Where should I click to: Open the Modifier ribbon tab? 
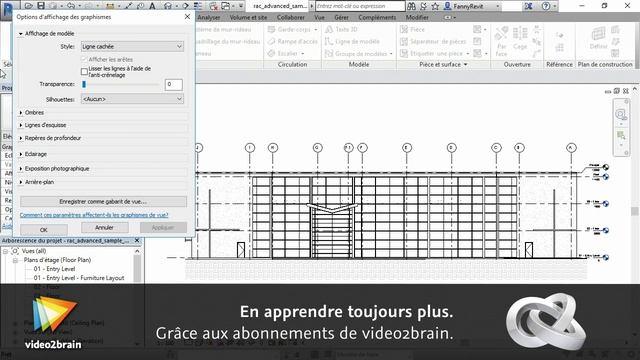417,18
